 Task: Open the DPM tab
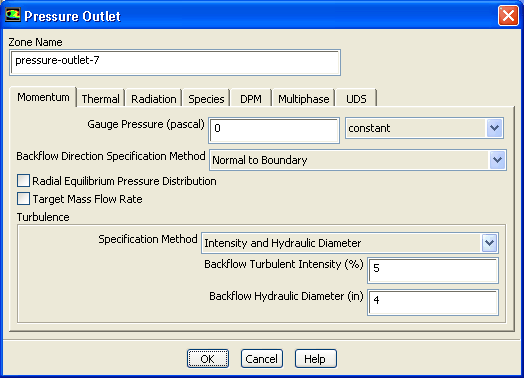click(251, 99)
